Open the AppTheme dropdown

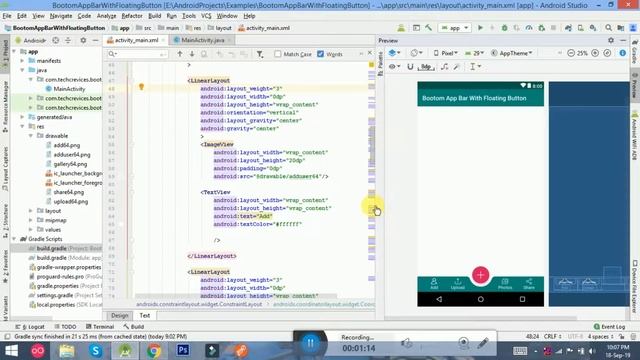point(512,53)
